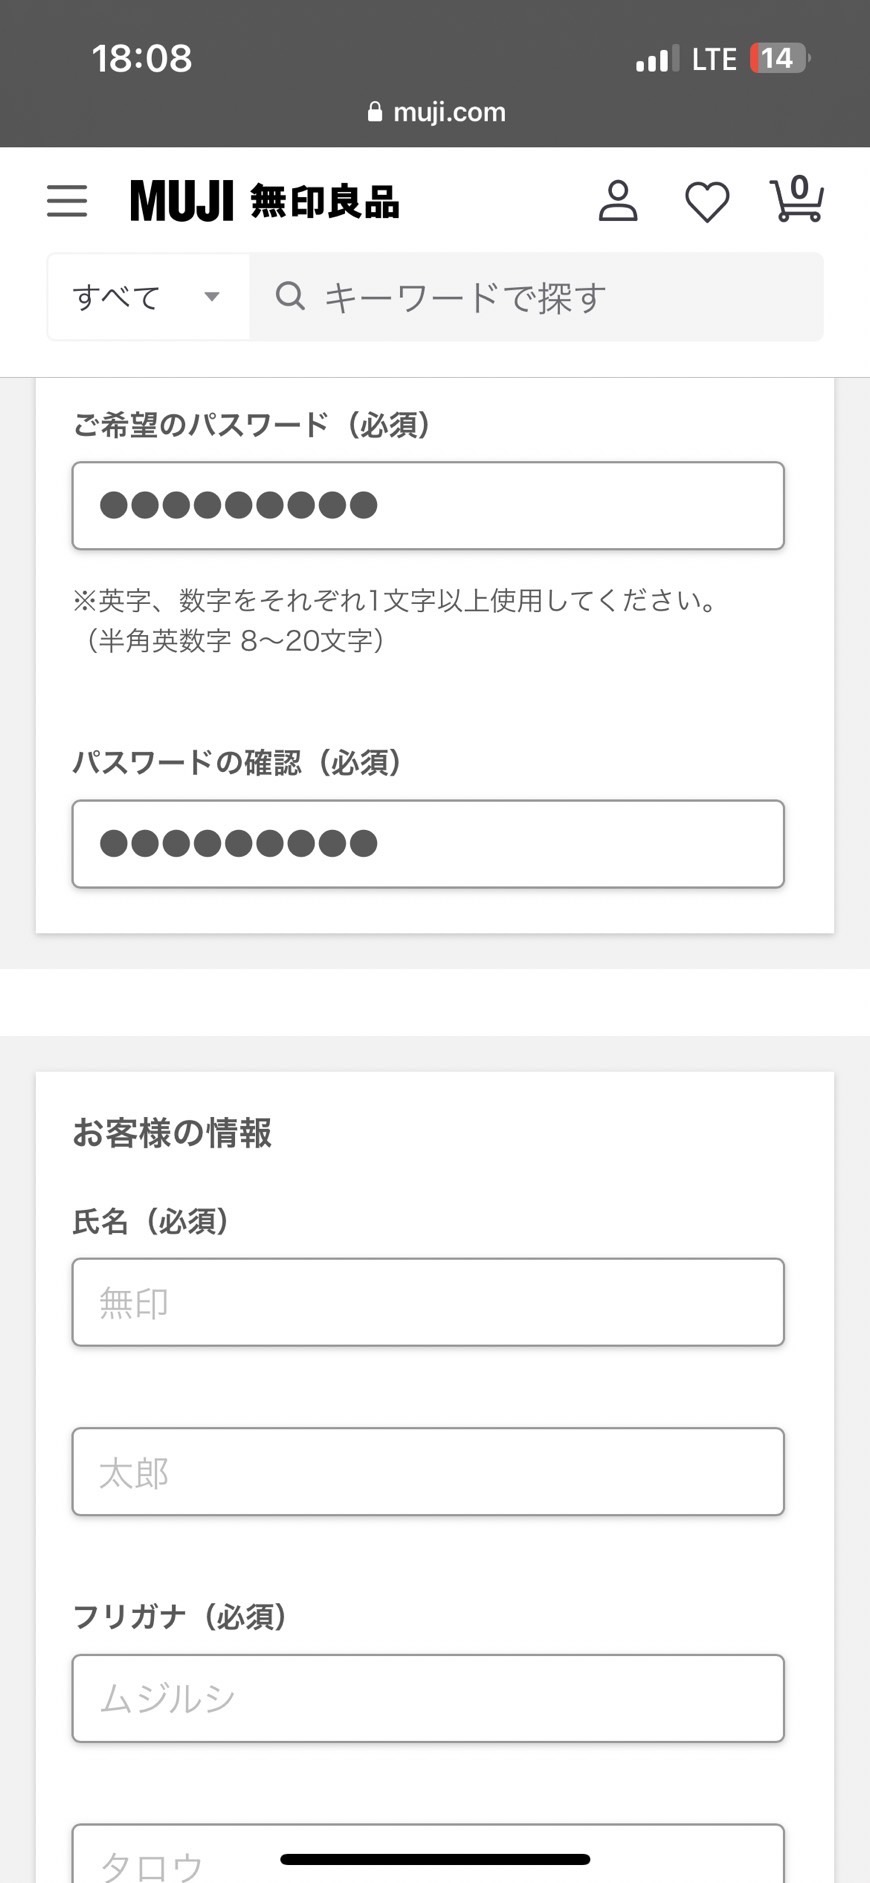Tap the battery indicator in status bar
Image resolution: width=870 pixels, height=1883 pixels.
click(779, 59)
